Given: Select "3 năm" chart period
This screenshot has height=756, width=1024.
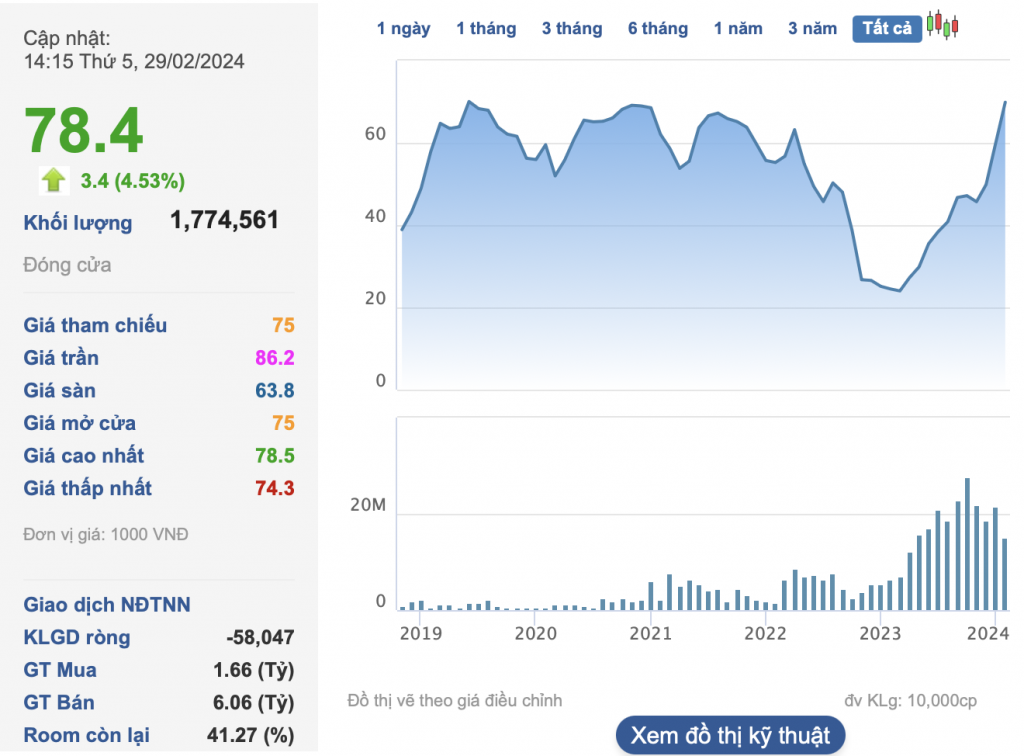Looking at the screenshot, I should pos(812,28).
